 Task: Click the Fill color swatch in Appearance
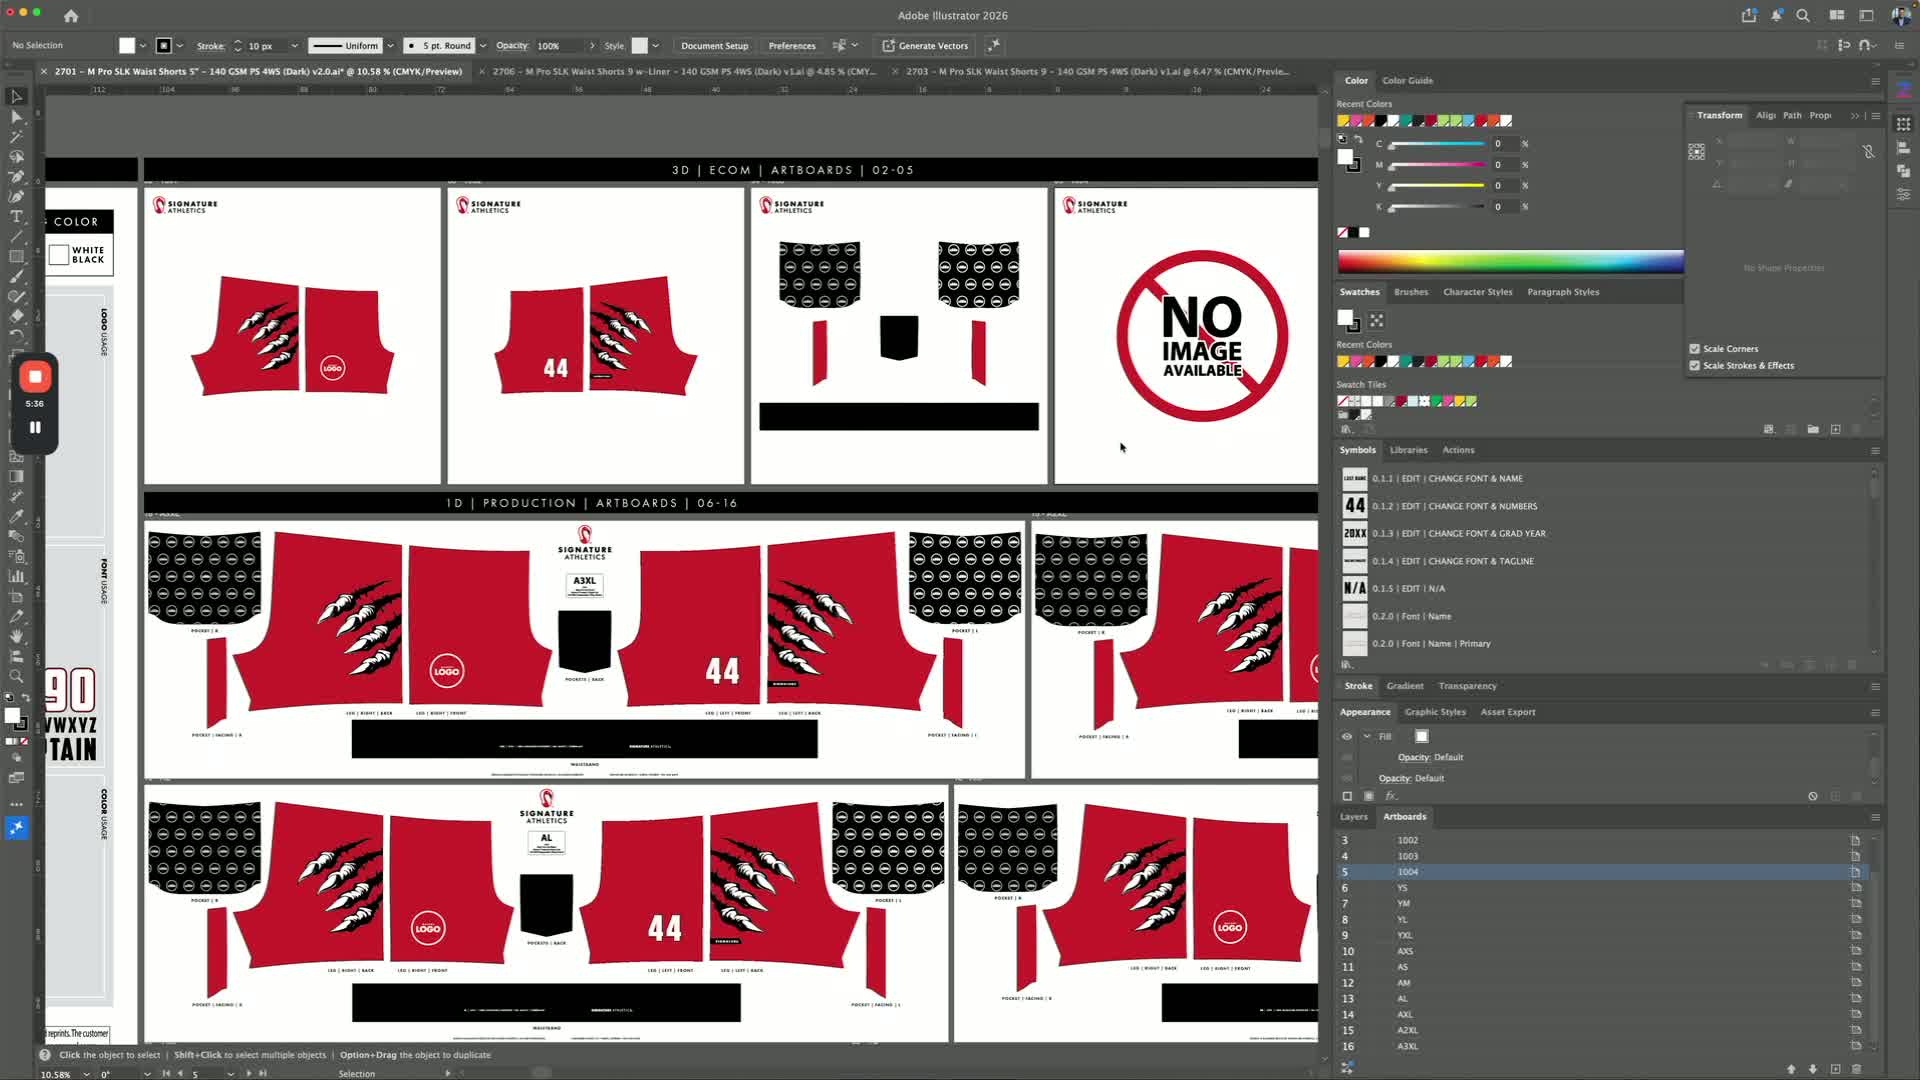pos(1422,737)
